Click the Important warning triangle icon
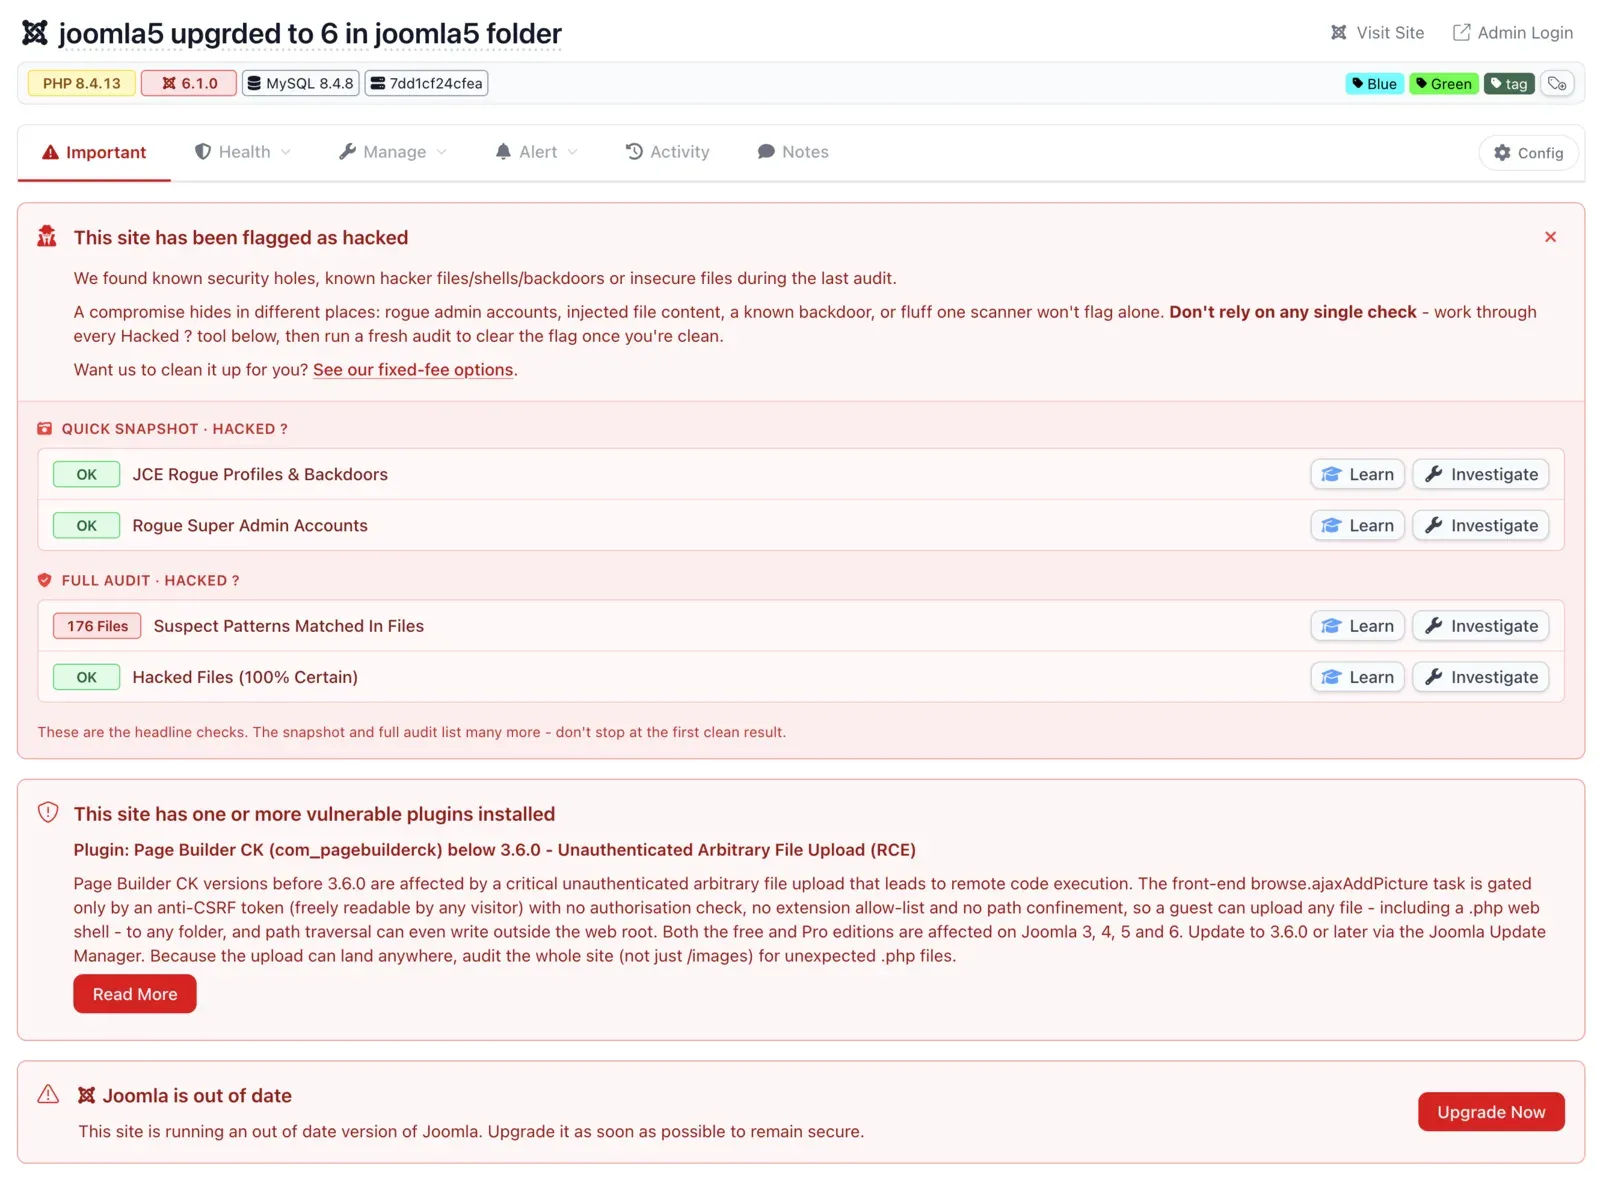The image size is (1600, 1183). pos(50,152)
